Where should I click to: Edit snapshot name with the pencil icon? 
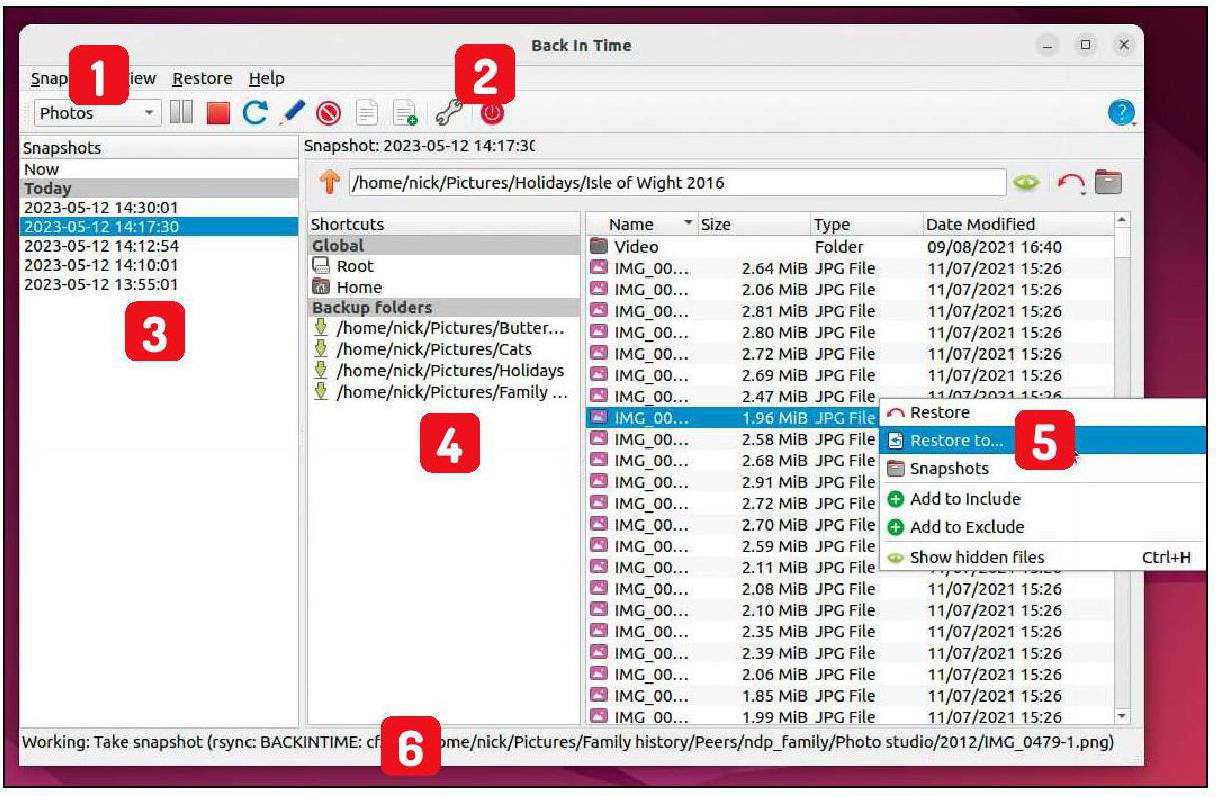point(293,114)
